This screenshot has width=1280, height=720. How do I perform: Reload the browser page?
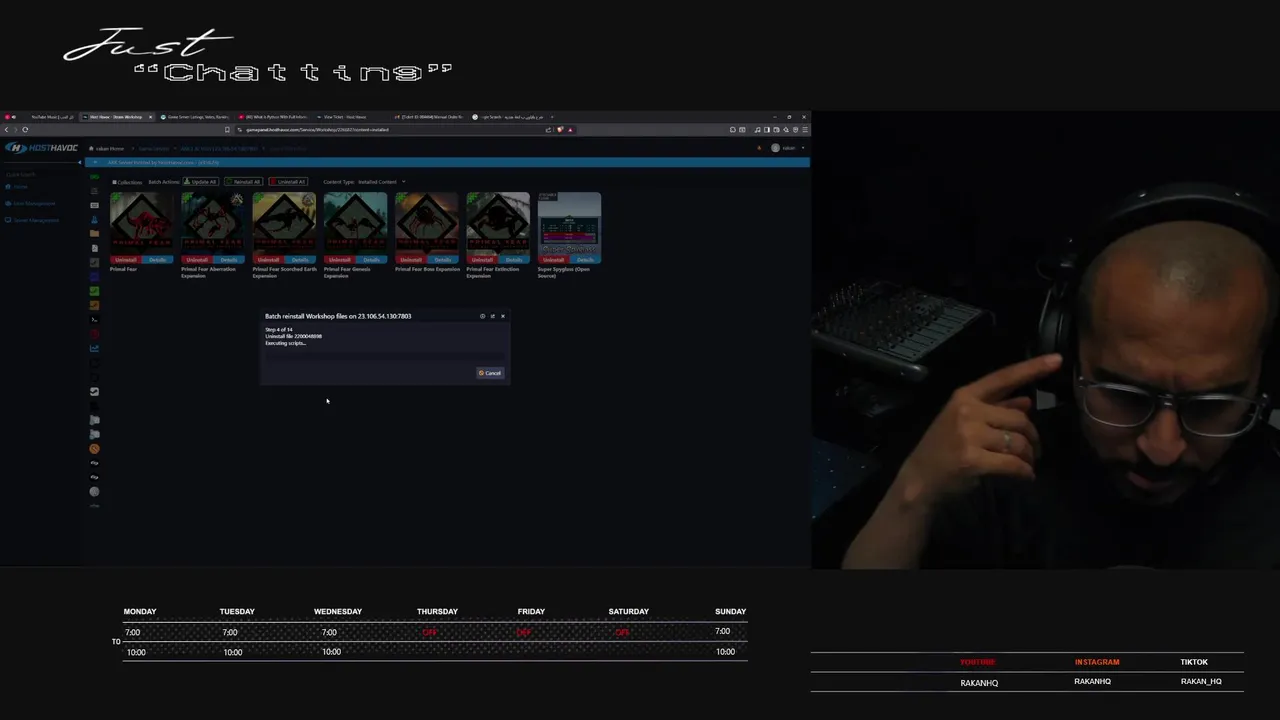point(25,130)
